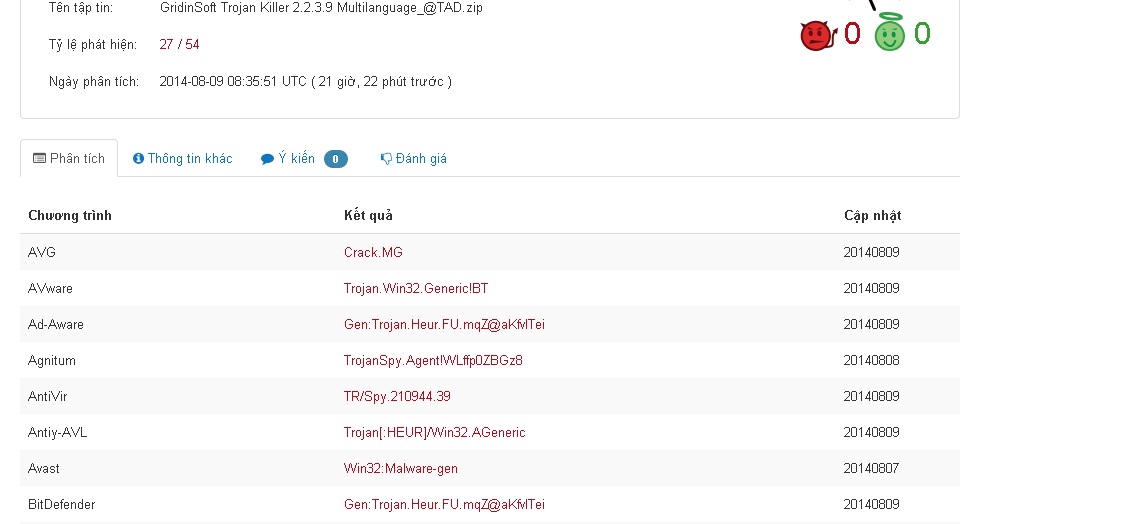The width and height of the screenshot is (1126, 524).
Task: Click the Ý kiến count badge showing 0
Action: (335, 159)
